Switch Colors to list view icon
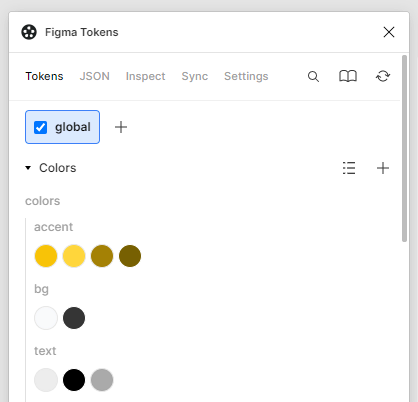This screenshot has width=418, height=402. pos(349,168)
